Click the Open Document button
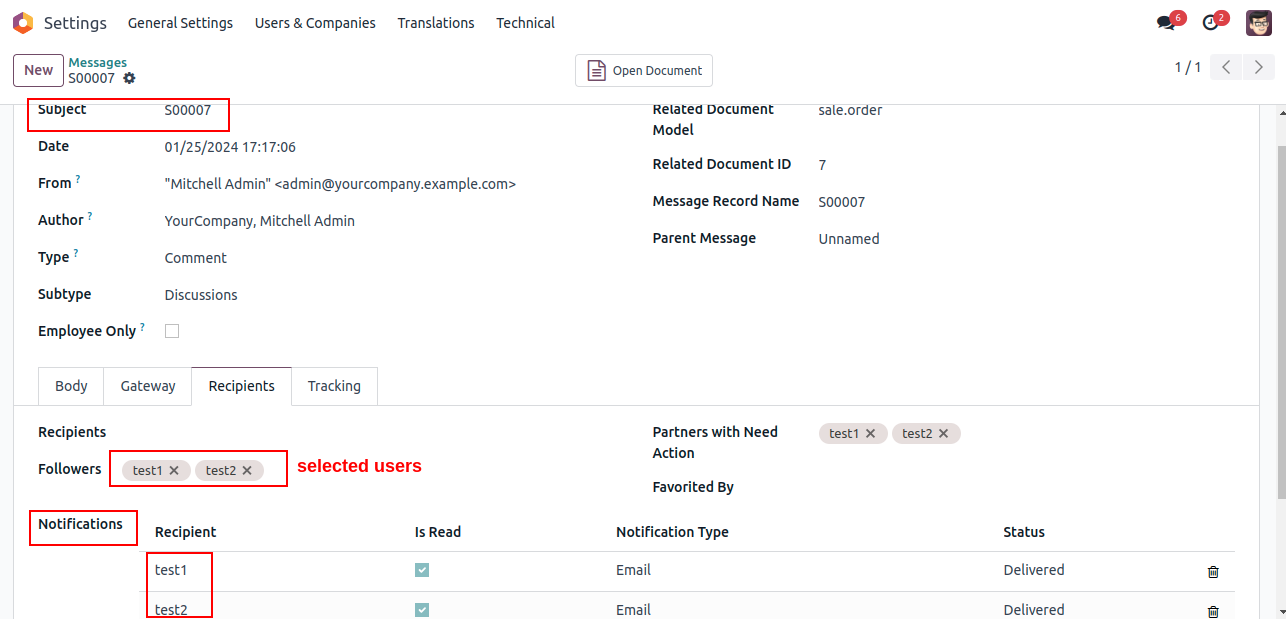Image resolution: width=1286 pixels, height=619 pixels. click(x=644, y=70)
